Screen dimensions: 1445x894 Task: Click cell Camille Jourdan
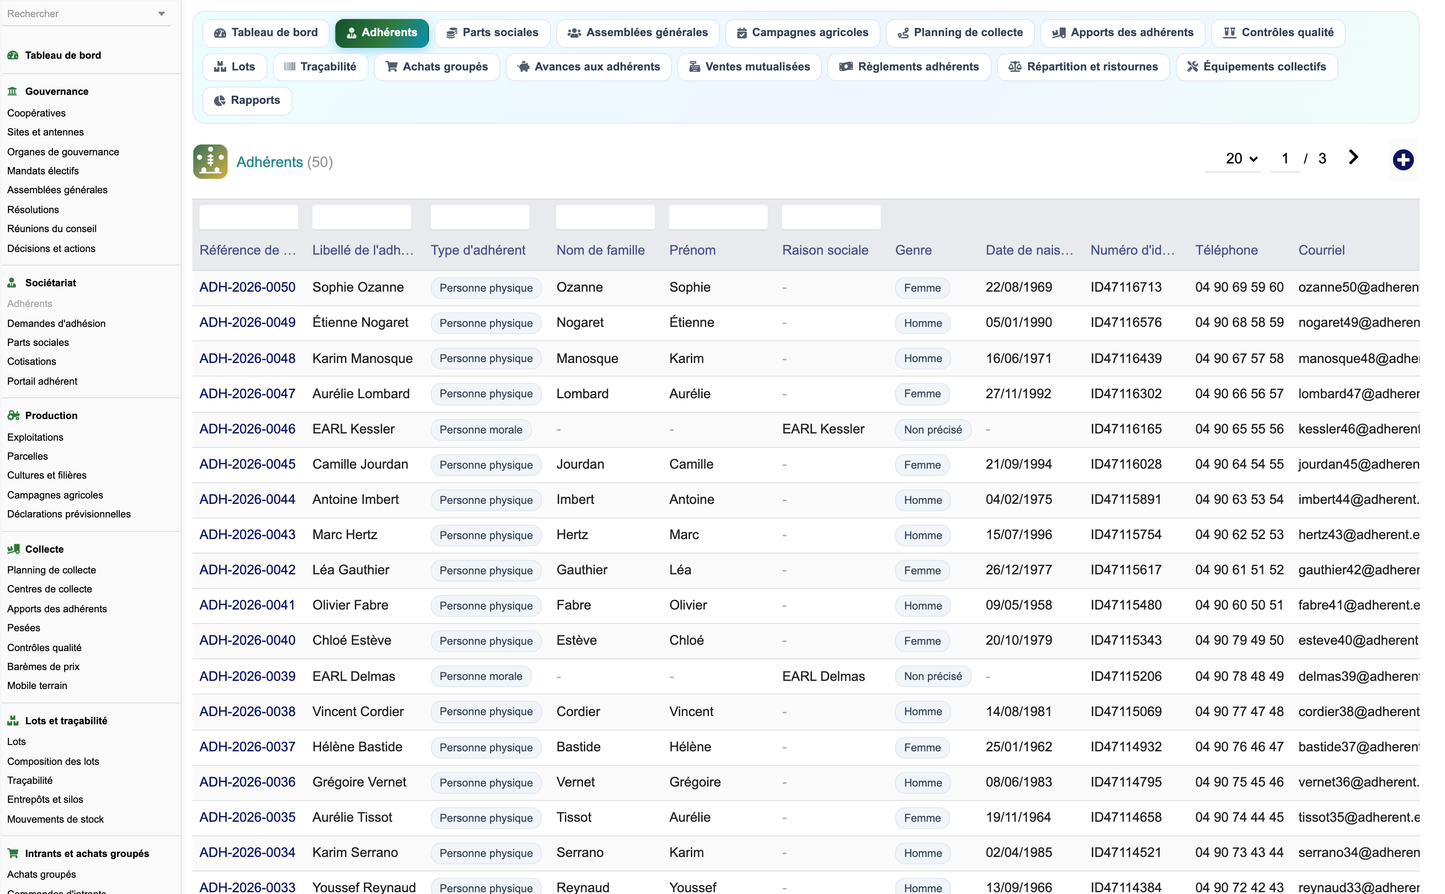(360, 464)
